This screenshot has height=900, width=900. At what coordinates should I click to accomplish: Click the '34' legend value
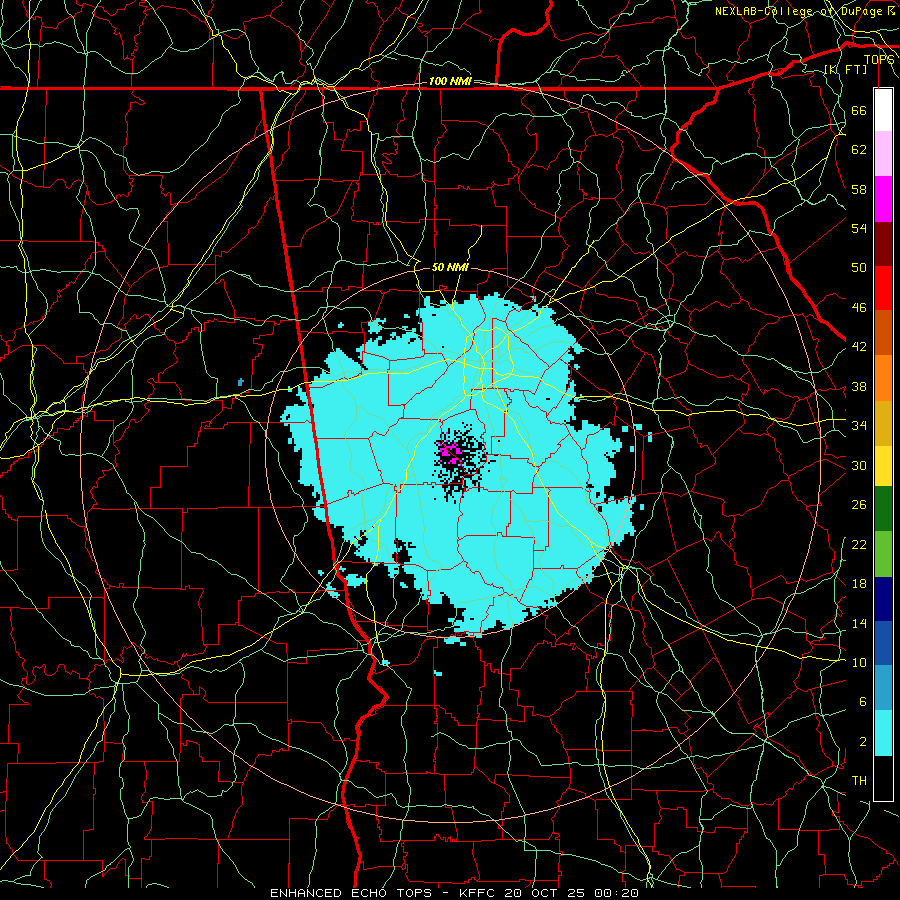tap(859, 426)
